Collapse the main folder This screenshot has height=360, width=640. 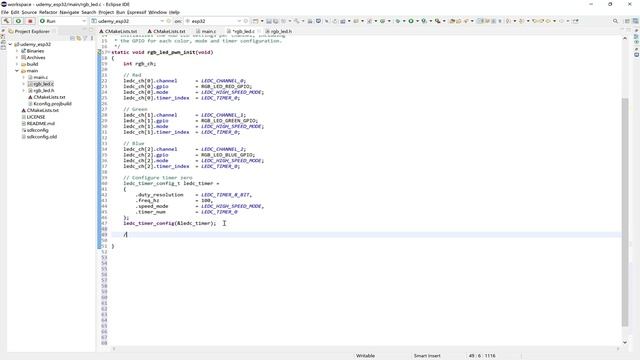click(x=17, y=71)
